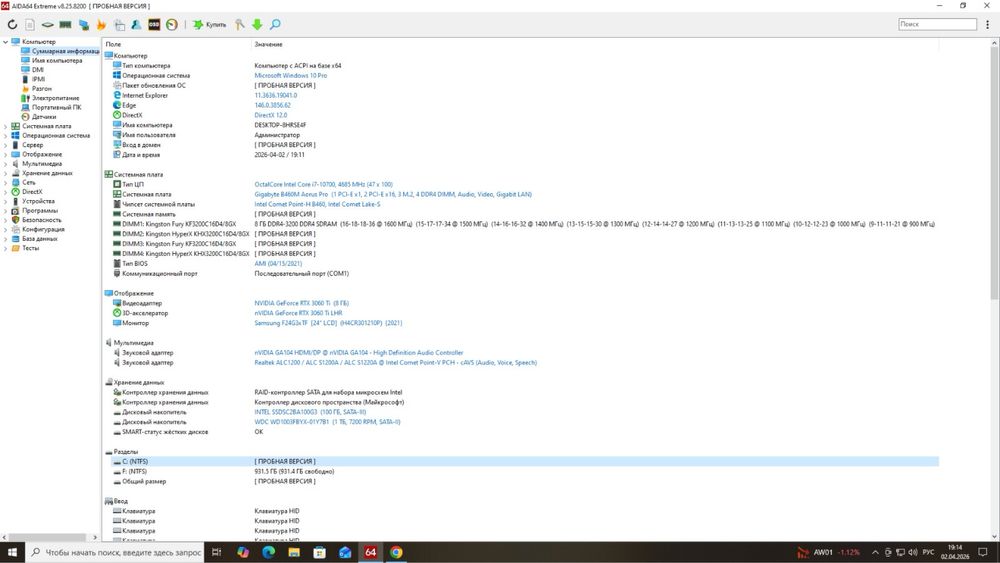Click the Купить buy button
Image resolution: width=1000 pixels, height=563 pixels.
210,24
